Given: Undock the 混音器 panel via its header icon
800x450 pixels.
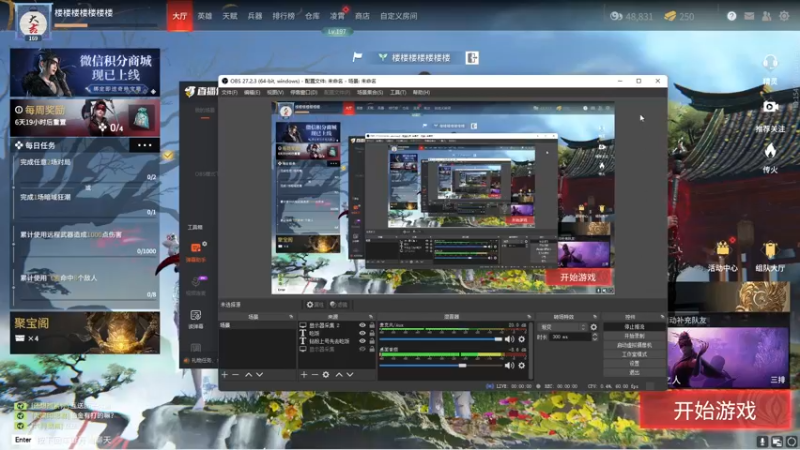Looking at the screenshot, I should (x=529, y=317).
